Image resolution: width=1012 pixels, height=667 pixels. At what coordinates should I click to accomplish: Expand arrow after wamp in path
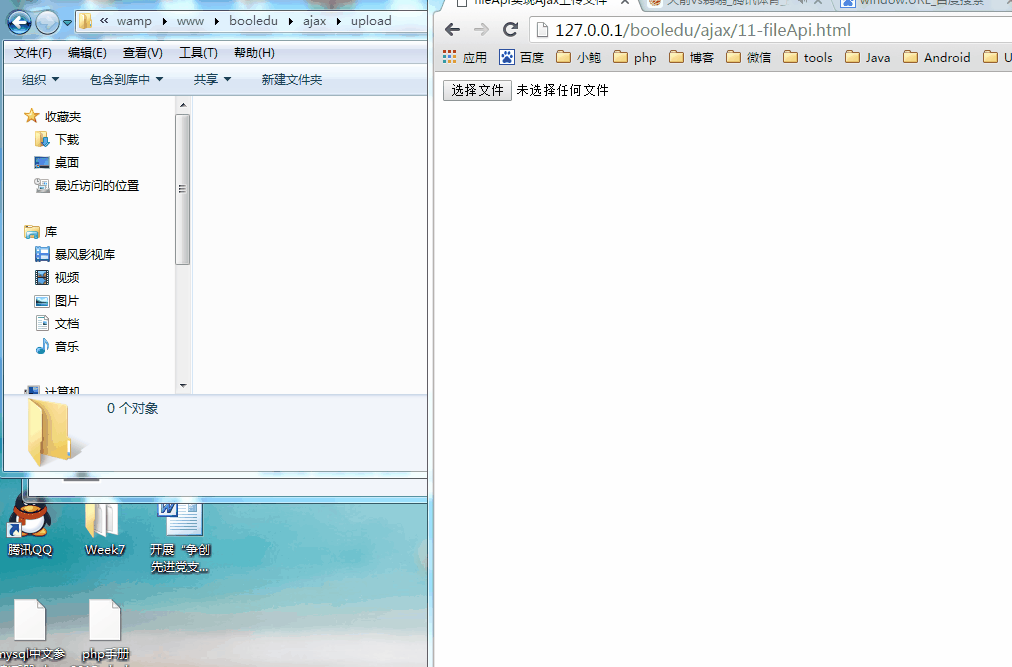(x=165, y=21)
